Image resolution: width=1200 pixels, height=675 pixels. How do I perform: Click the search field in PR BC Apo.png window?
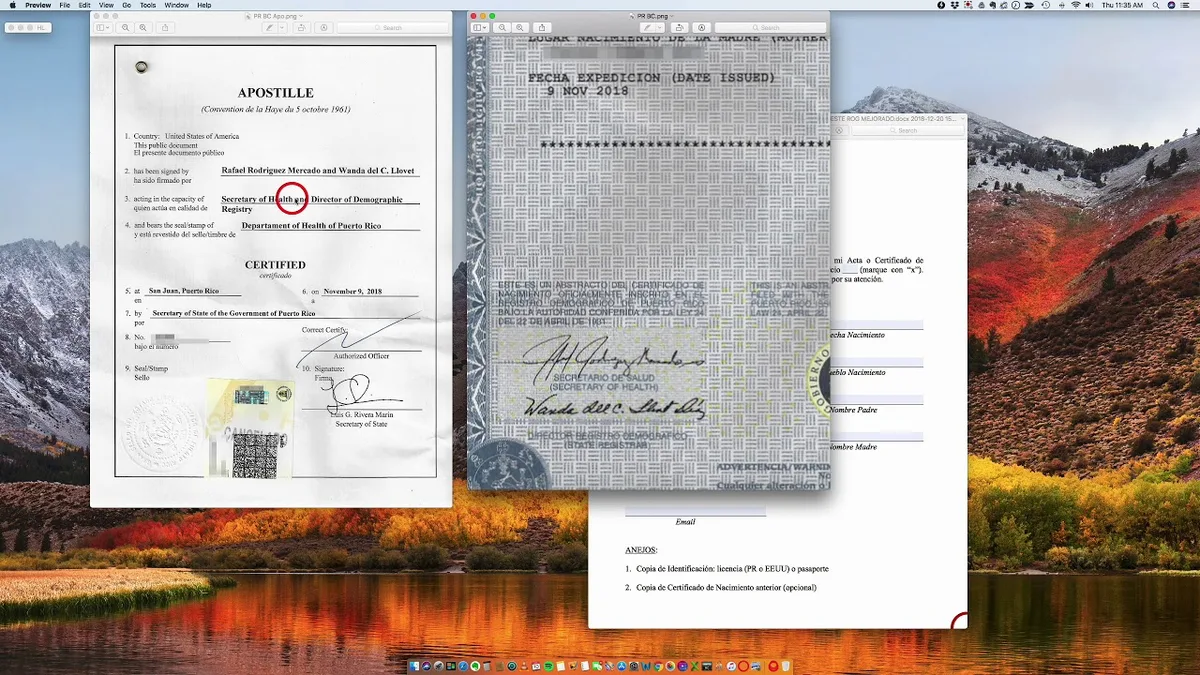(x=391, y=27)
